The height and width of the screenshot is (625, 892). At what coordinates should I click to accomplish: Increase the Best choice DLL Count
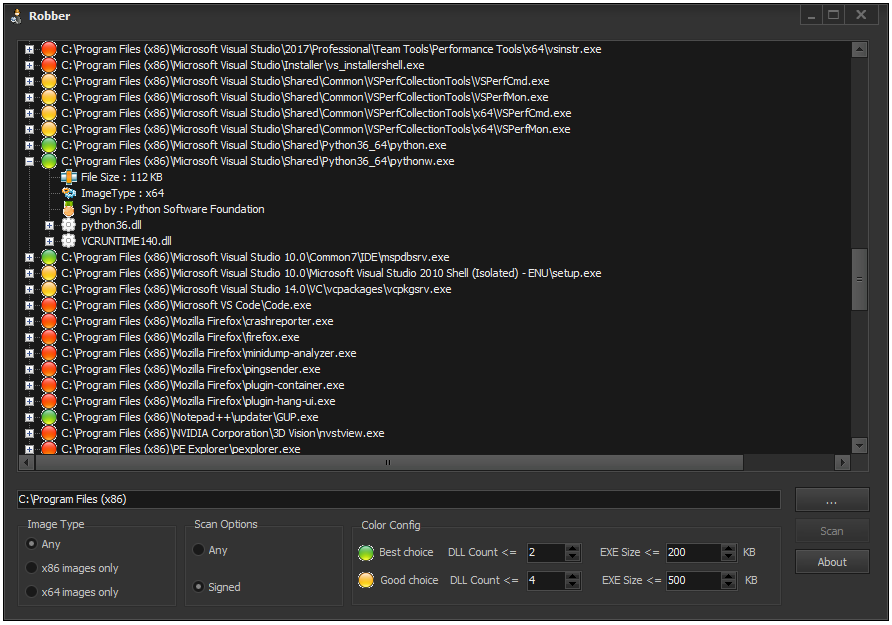point(573,548)
